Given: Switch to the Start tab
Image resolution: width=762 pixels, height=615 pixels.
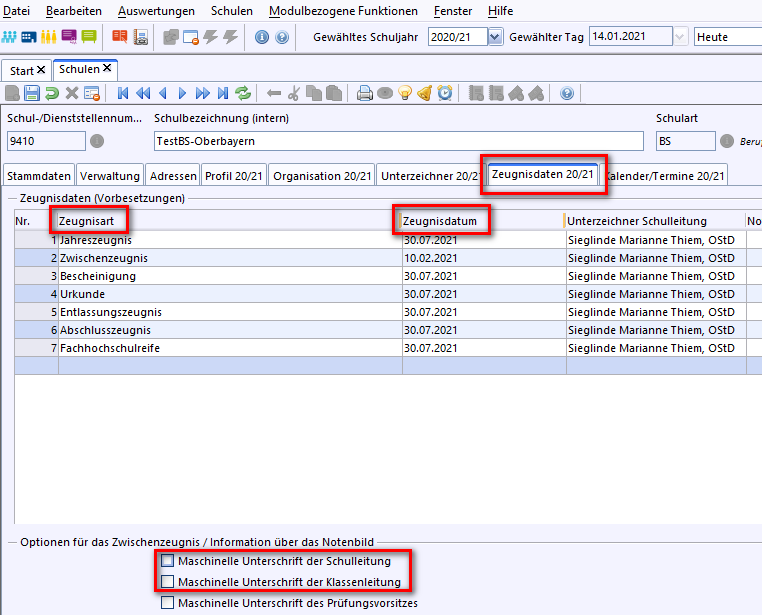Looking at the screenshot, I should pyautogui.click(x=22, y=71).
